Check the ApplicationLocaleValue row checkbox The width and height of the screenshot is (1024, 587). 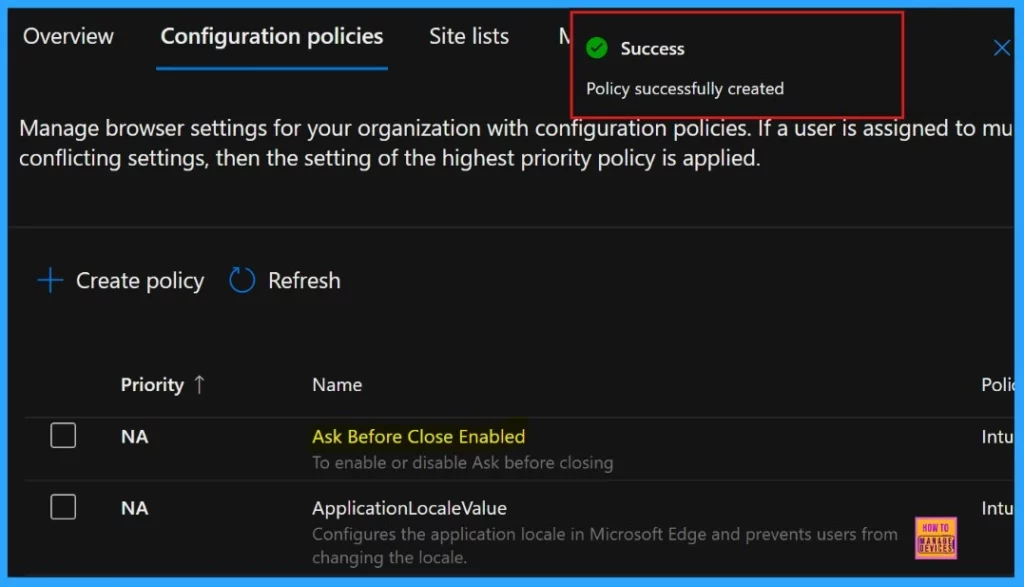coord(63,507)
